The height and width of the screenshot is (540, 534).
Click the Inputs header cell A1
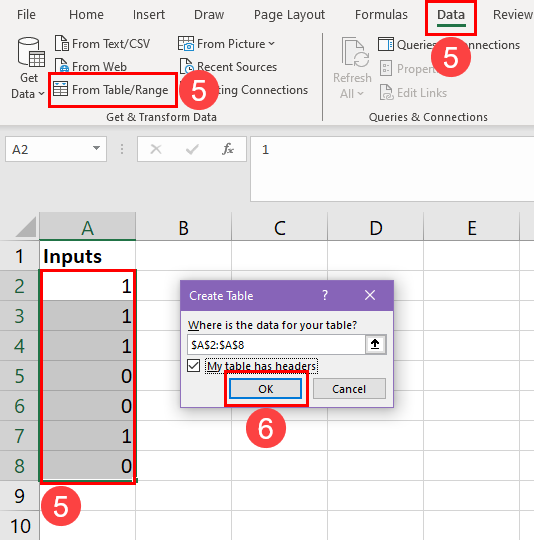click(87, 256)
